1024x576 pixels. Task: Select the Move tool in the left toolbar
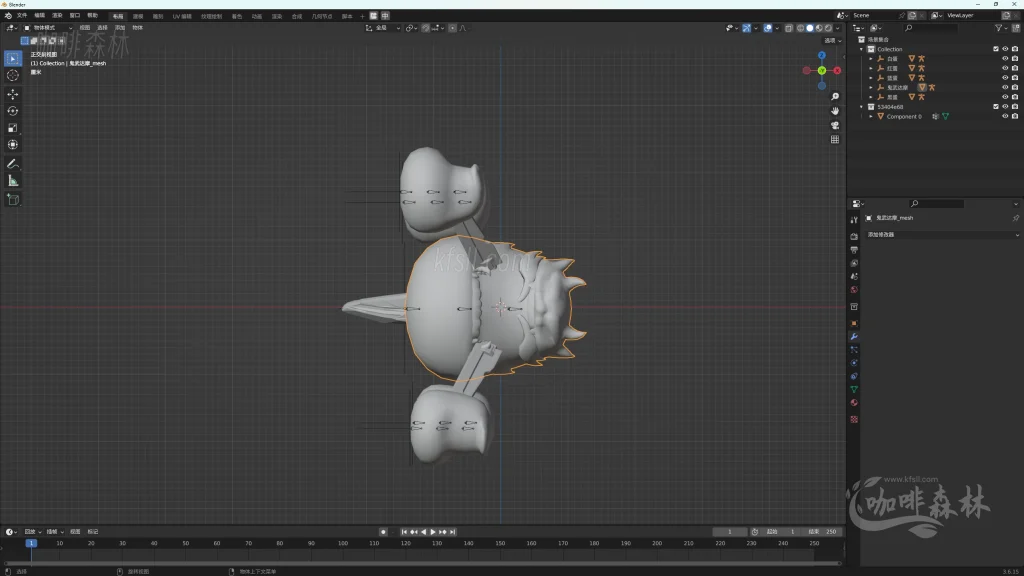[x=13, y=94]
